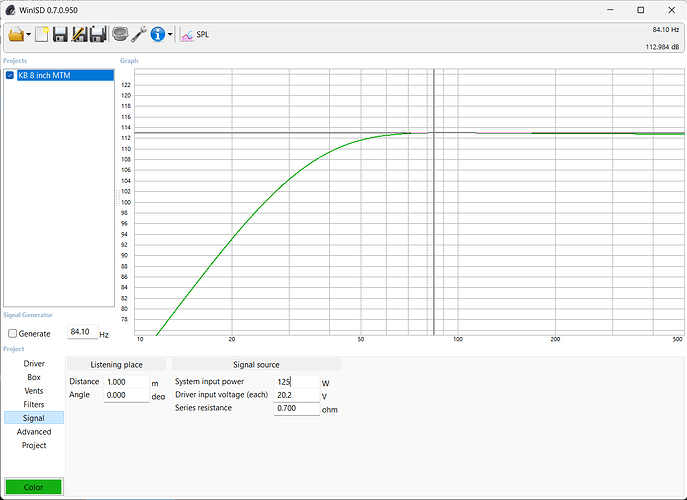Click the Listening place header
This screenshot has width=687, height=500.
click(117, 365)
